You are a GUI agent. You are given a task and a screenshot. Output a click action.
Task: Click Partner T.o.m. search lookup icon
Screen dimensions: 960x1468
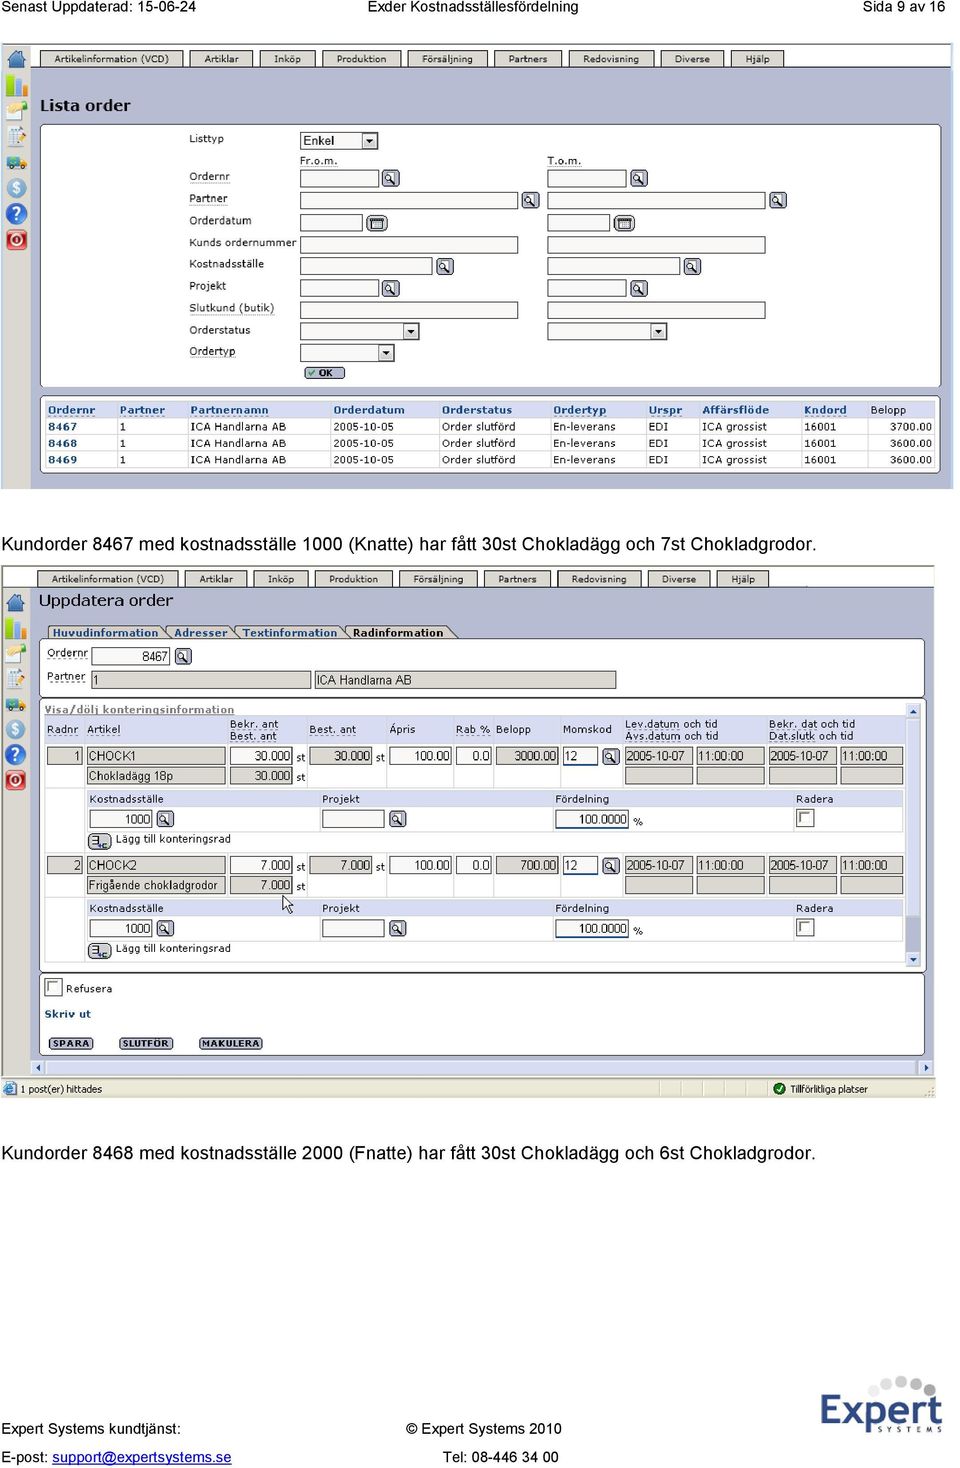(777, 200)
